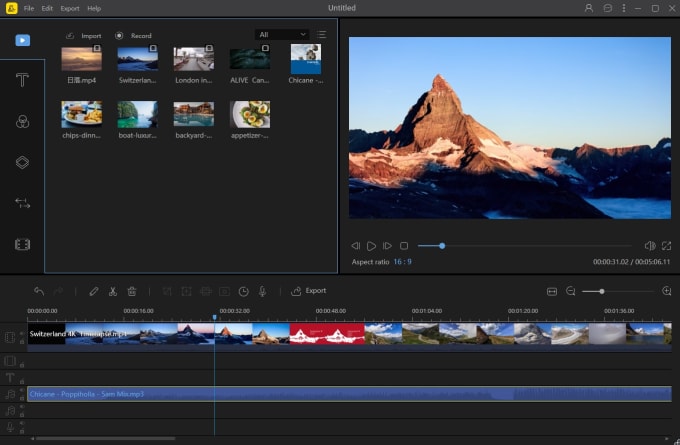Open the Overlays panel

23,162
